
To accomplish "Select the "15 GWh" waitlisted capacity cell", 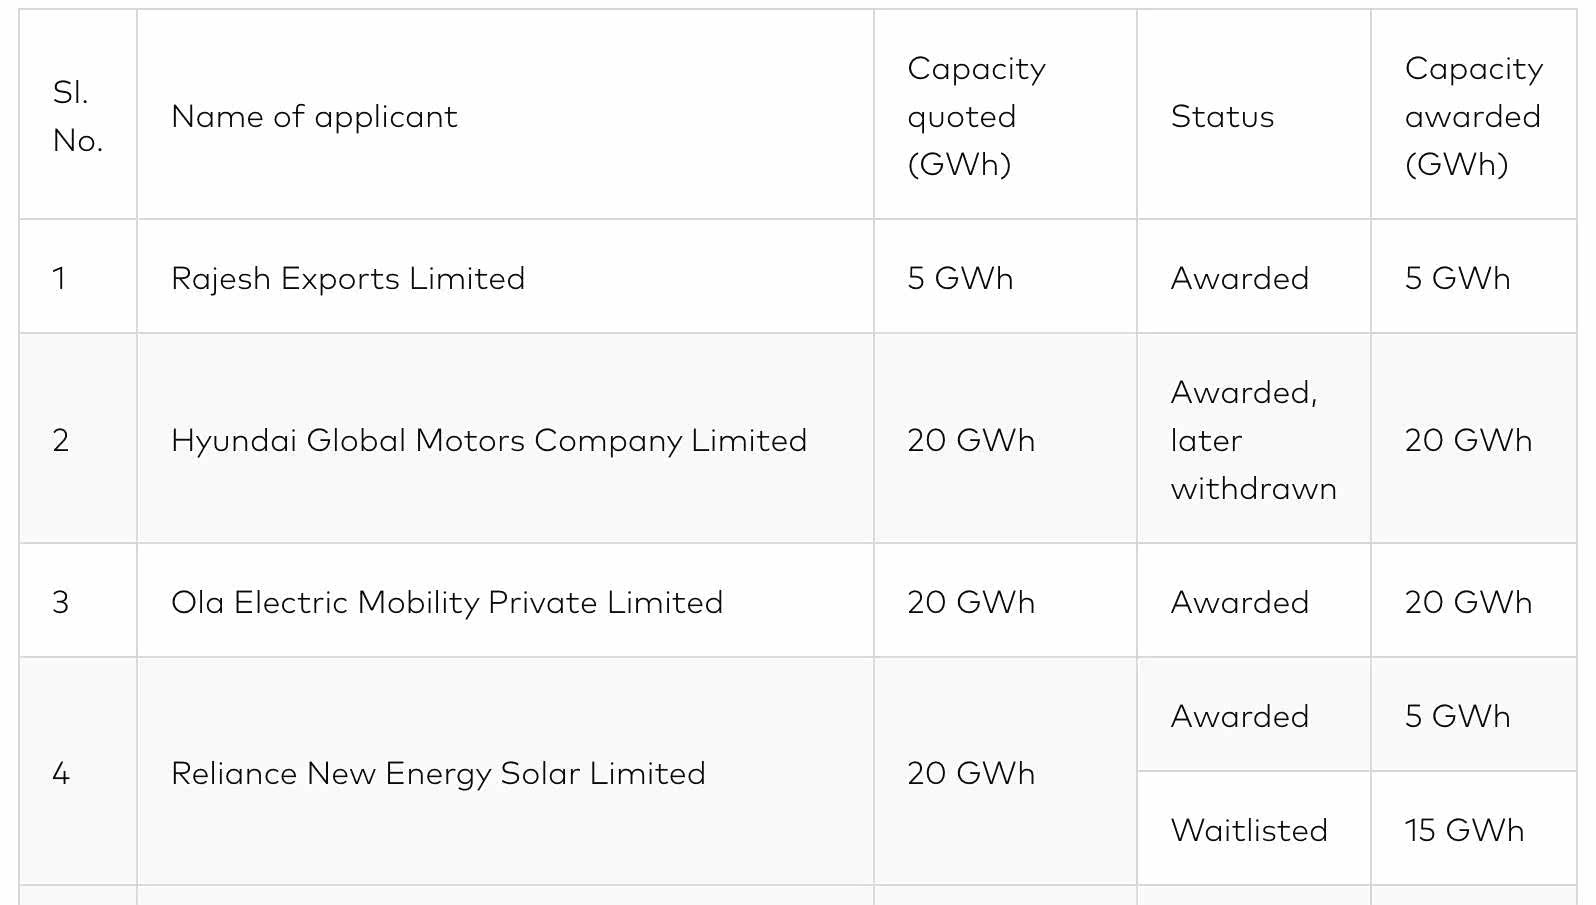I will click(x=1464, y=830).
